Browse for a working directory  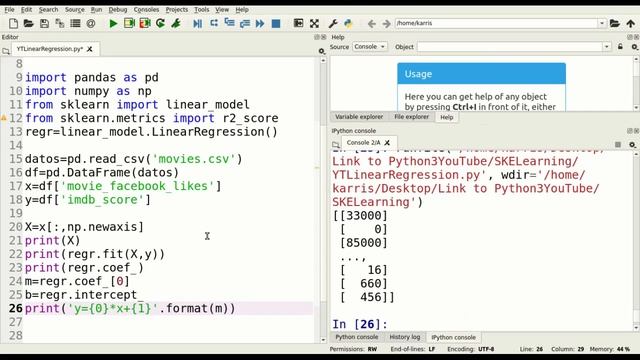[615, 24]
